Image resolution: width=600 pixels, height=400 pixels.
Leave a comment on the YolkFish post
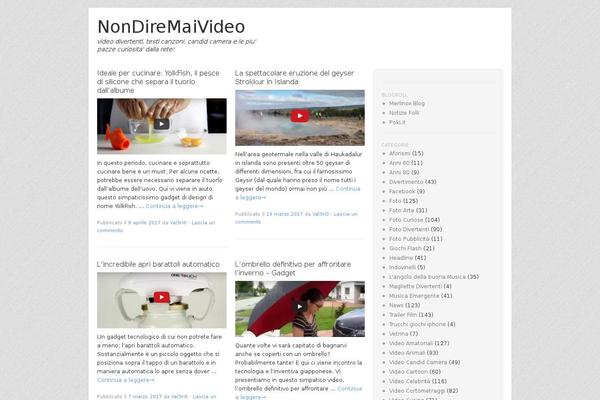156,227
